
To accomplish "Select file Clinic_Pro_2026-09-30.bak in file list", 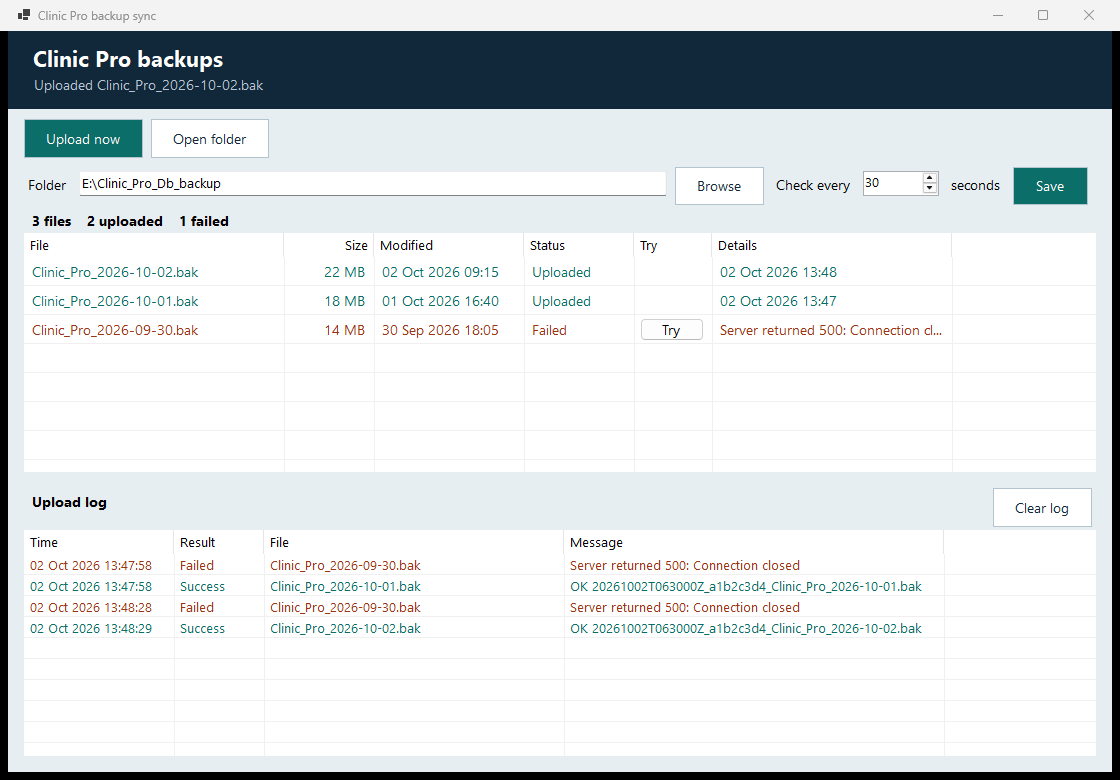I will point(115,330).
